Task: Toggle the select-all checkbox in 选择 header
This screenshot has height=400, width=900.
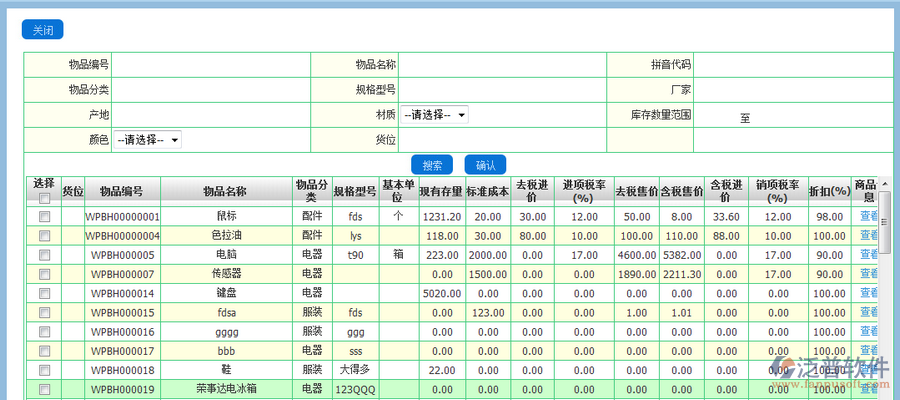Action: pos(43,198)
